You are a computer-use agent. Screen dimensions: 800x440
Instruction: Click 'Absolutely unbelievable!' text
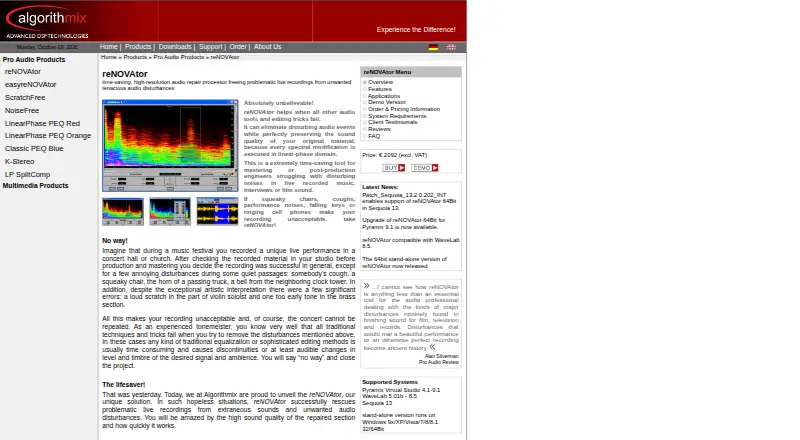[x=279, y=103]
